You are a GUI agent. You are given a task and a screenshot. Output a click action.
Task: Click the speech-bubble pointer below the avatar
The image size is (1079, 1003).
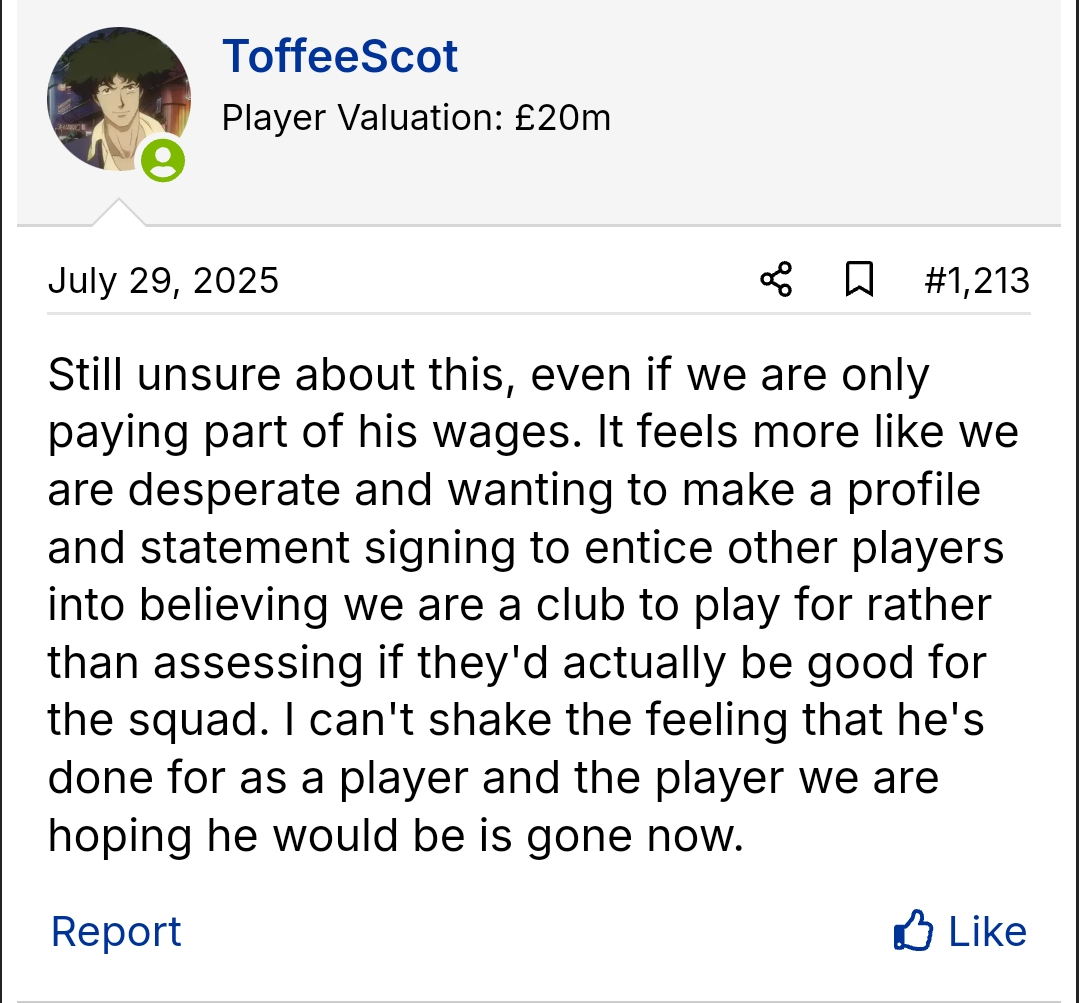[118, 213]
